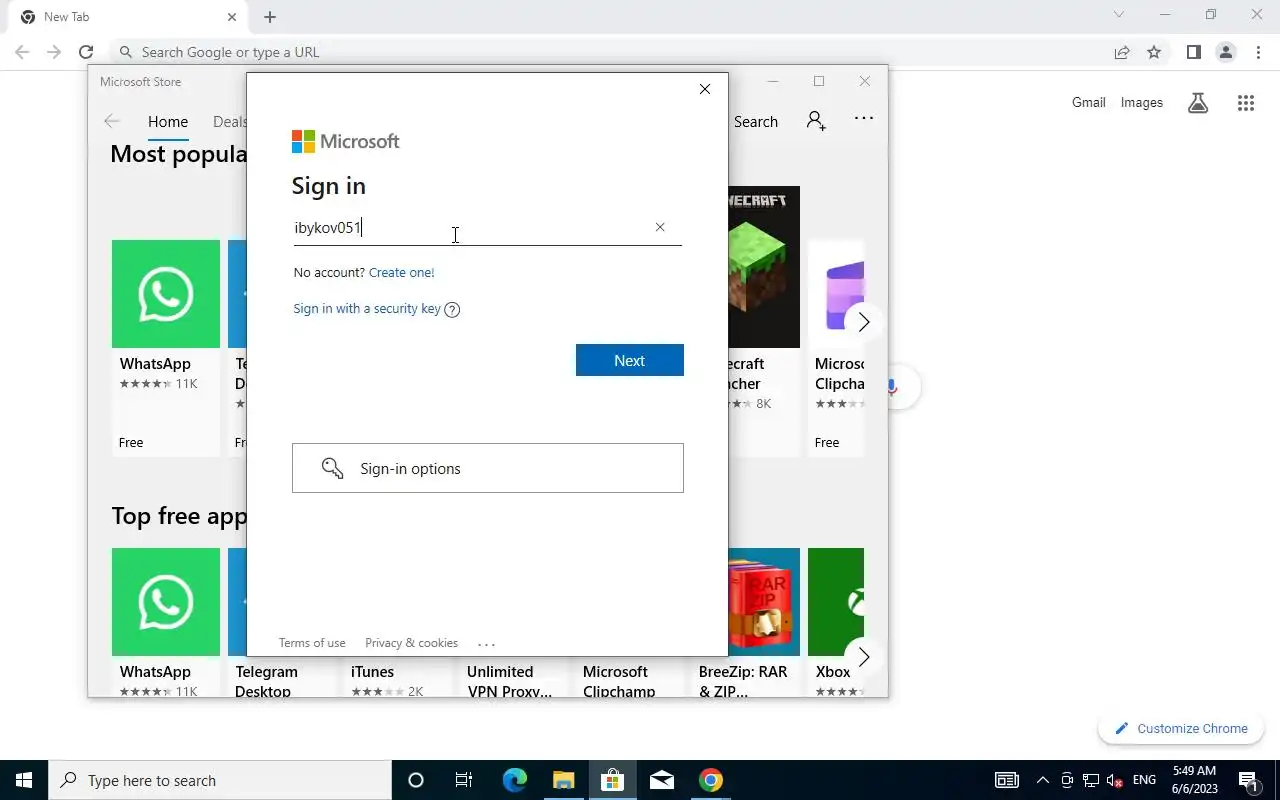Screen dimensions: 1280x800
Task: Open the Chrome tab search dropdown
Action: click(x=1119, y=14)
